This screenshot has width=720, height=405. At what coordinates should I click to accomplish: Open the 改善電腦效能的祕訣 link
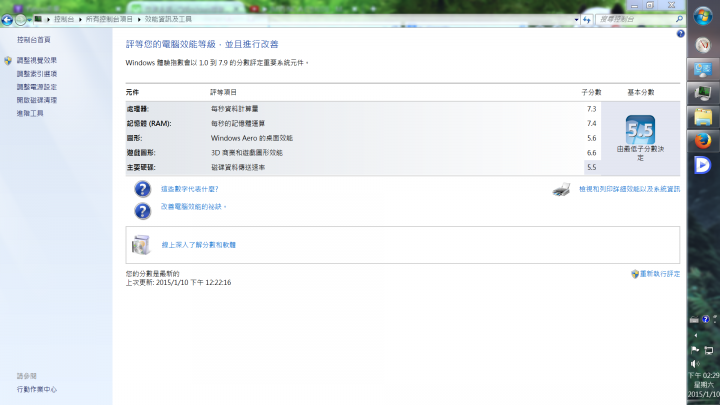[x=193, y=207]
